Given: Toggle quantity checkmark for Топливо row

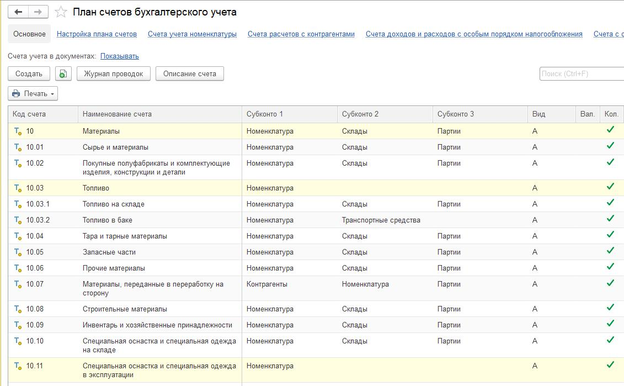Looking at the screenshot, I should point(610,186).
